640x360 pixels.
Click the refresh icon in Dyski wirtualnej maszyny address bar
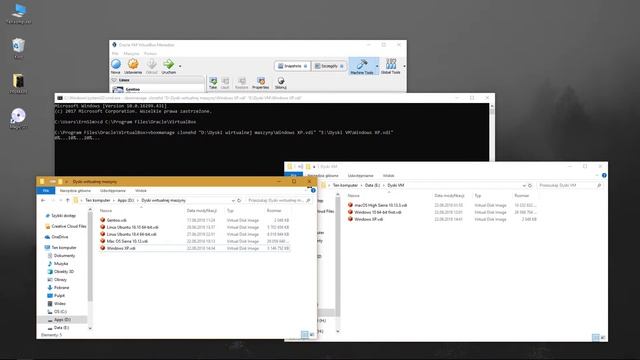click(x=239, y=200)
